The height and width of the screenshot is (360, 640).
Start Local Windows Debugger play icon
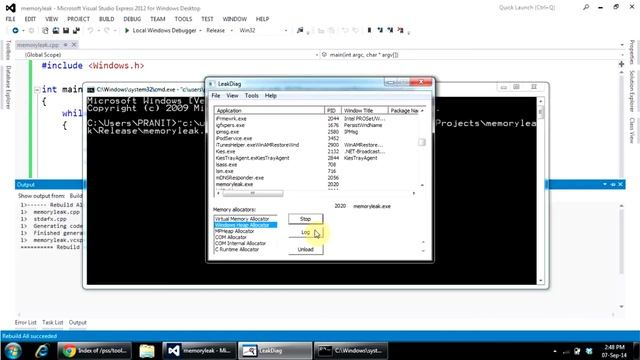pos(127,30)
